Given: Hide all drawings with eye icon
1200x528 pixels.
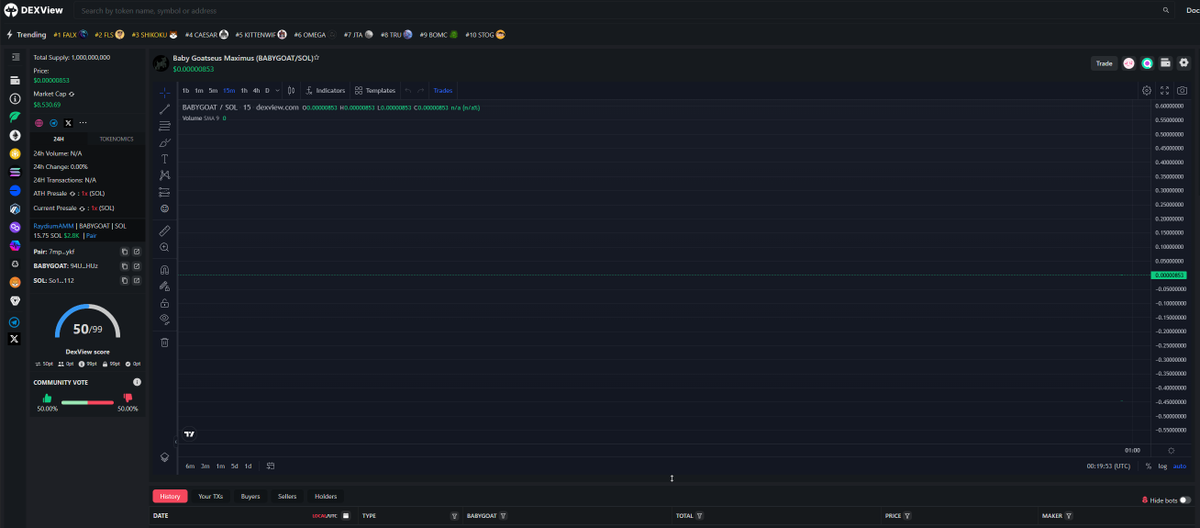Looking at the screenshot, I should pyautogui.click(x=165, y=319).
